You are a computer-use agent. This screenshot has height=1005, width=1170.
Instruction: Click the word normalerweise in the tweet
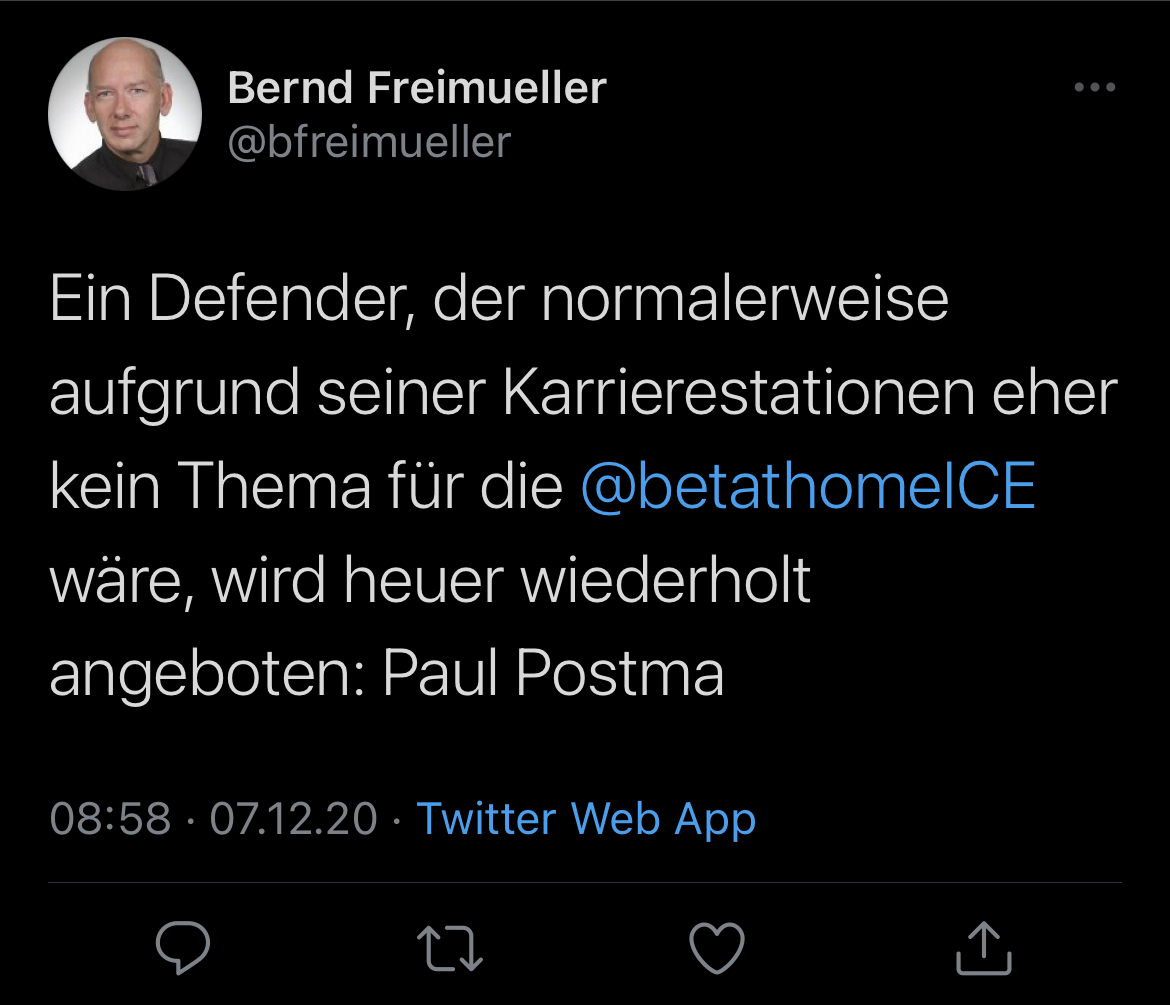745,299
